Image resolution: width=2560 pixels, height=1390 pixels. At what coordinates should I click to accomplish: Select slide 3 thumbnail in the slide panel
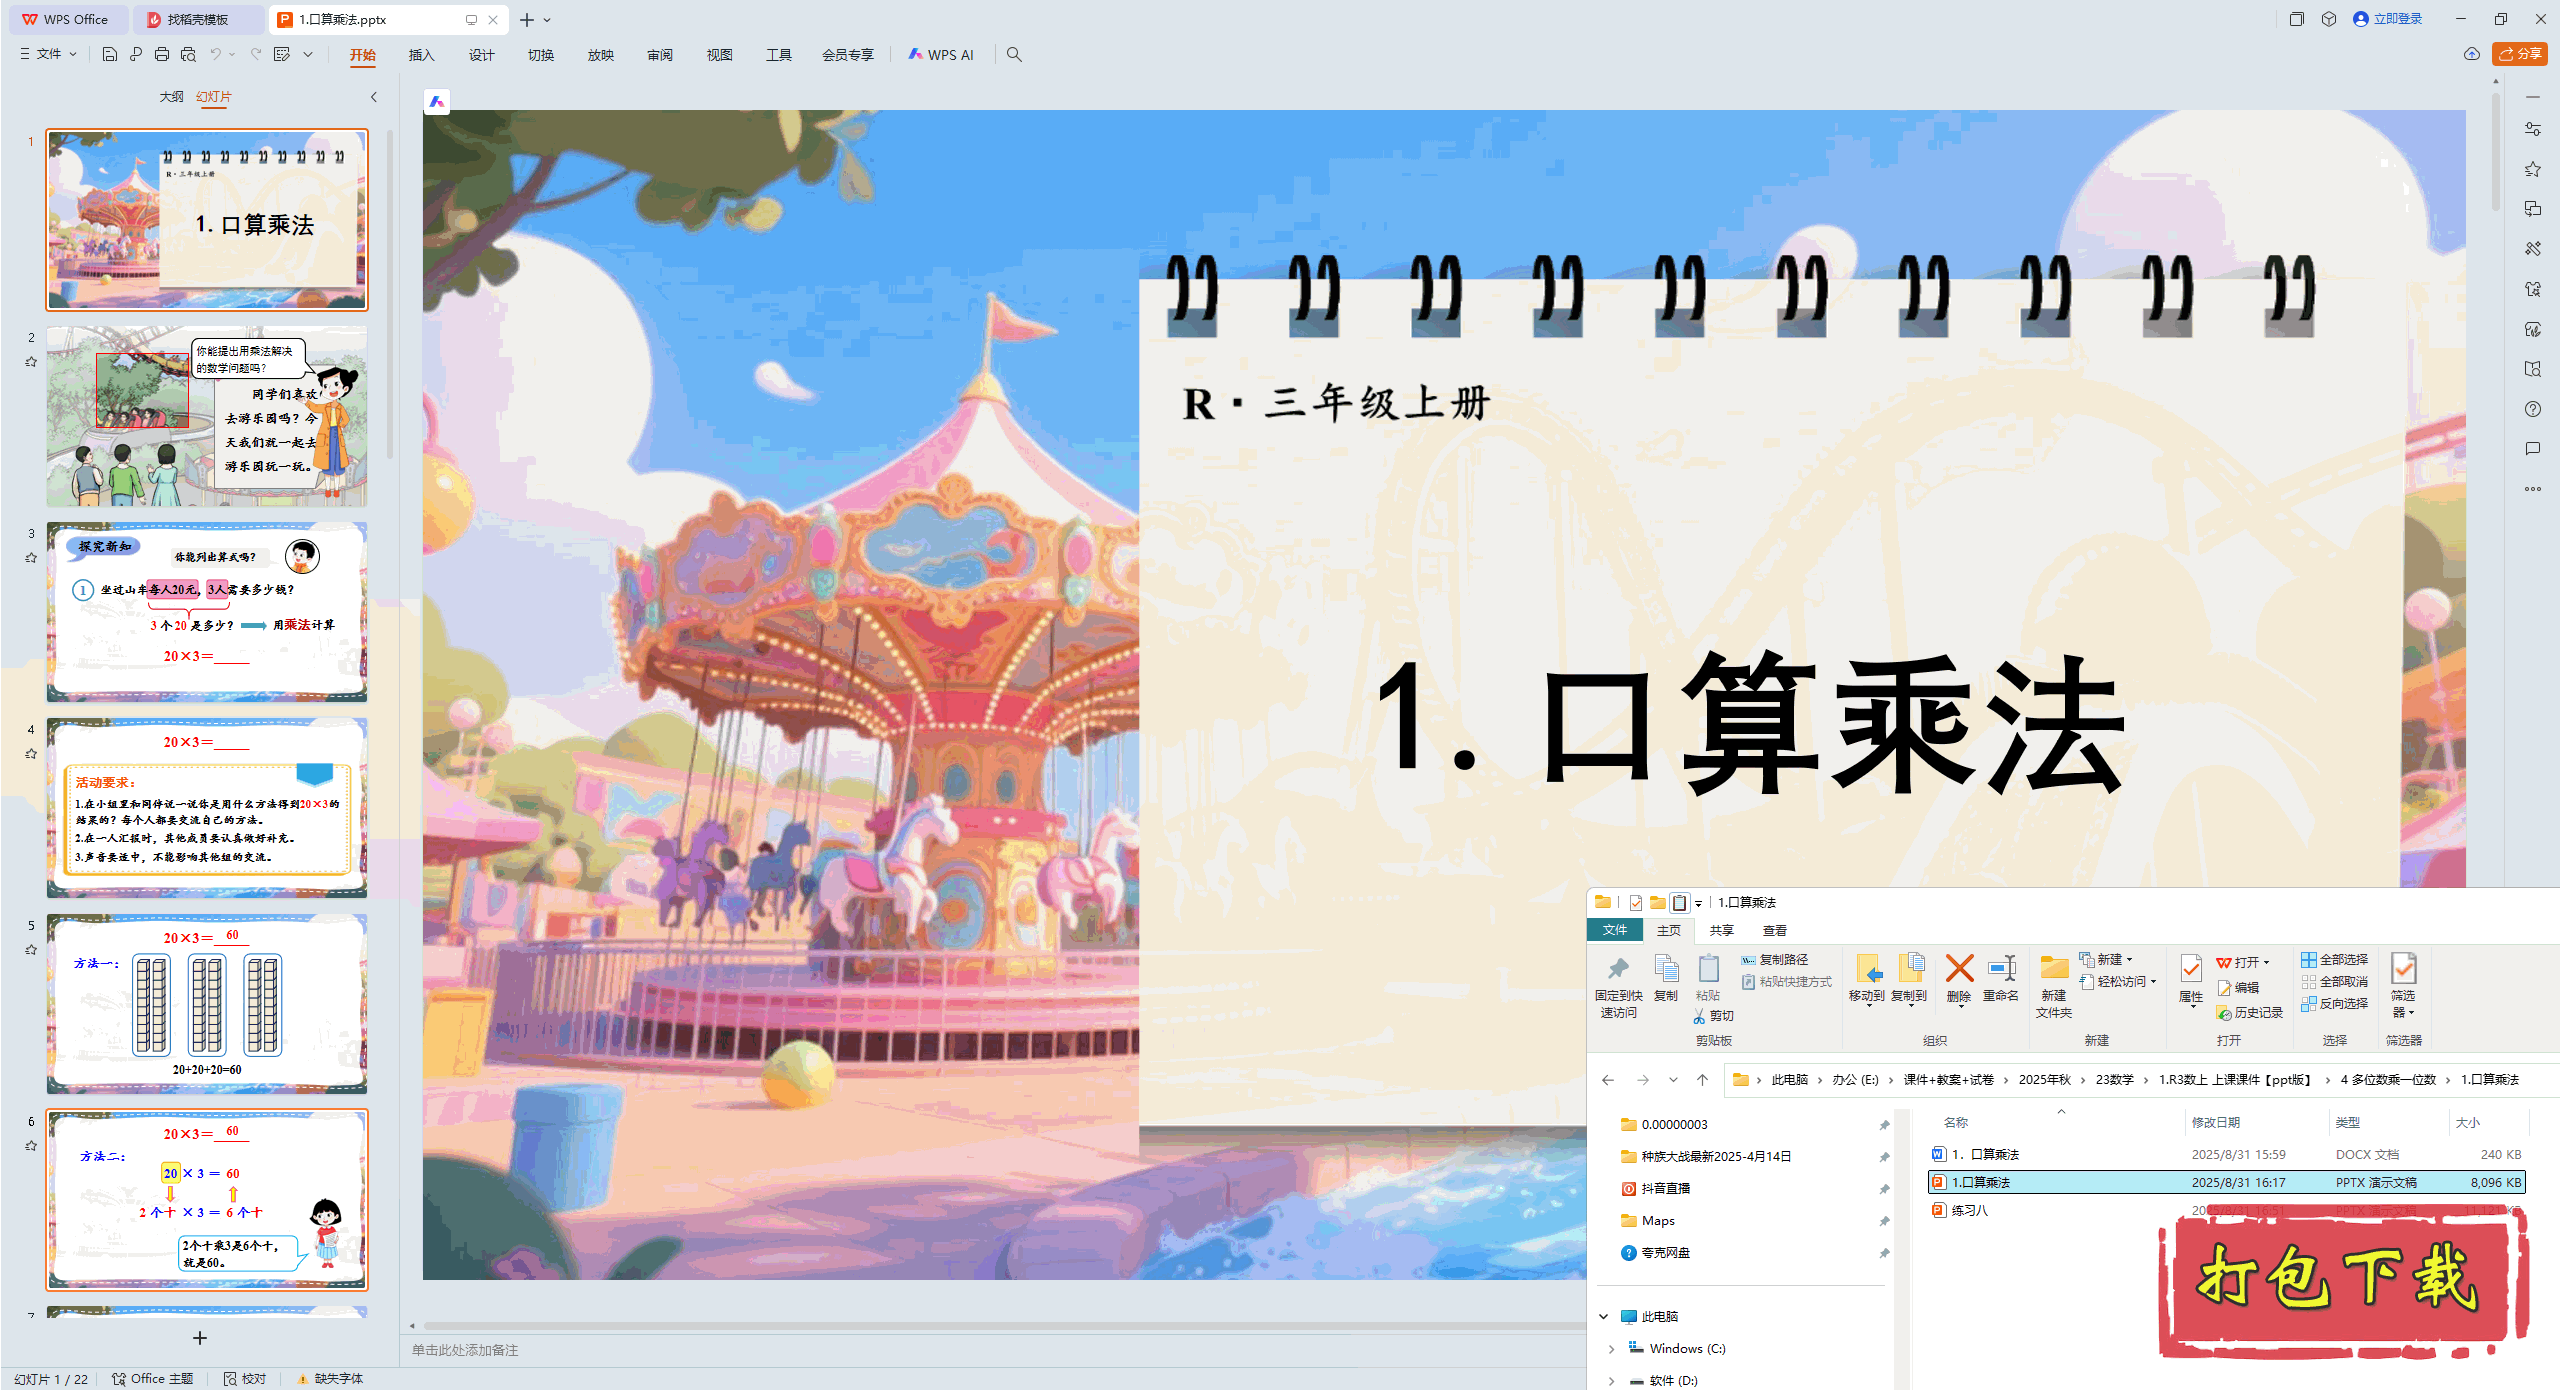[207, 610]
